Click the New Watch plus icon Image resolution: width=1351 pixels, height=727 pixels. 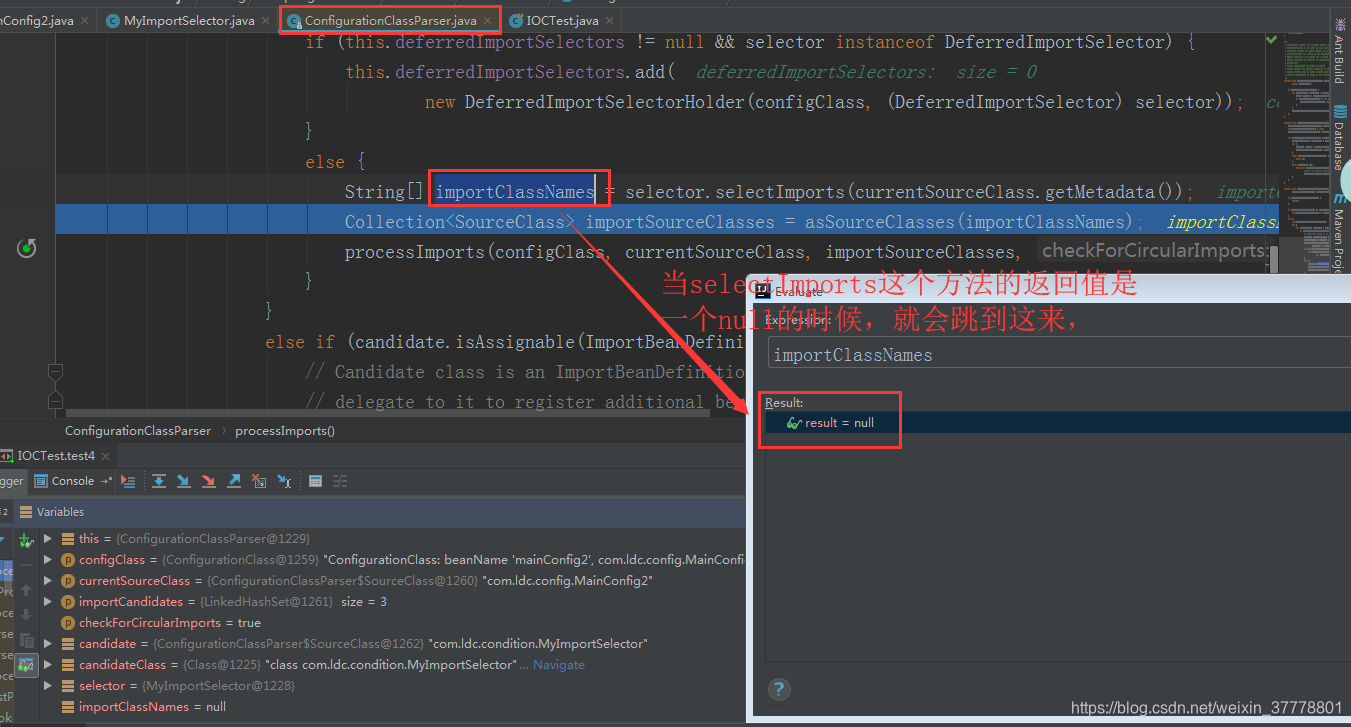(27, 541)
